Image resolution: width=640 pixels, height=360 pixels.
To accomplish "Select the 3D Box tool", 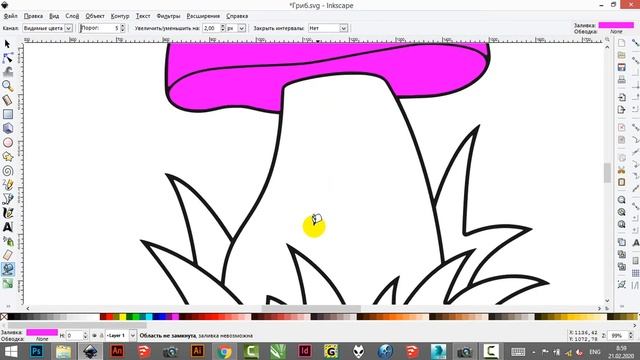I will point(7,128).
